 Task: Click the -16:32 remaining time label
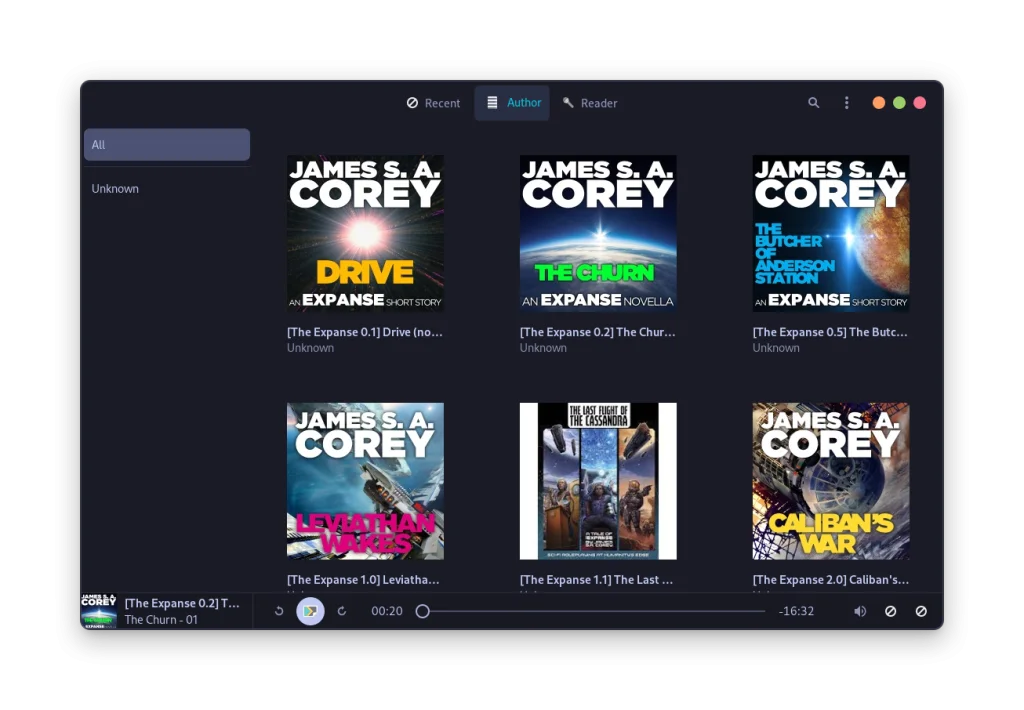coord(796,611)
